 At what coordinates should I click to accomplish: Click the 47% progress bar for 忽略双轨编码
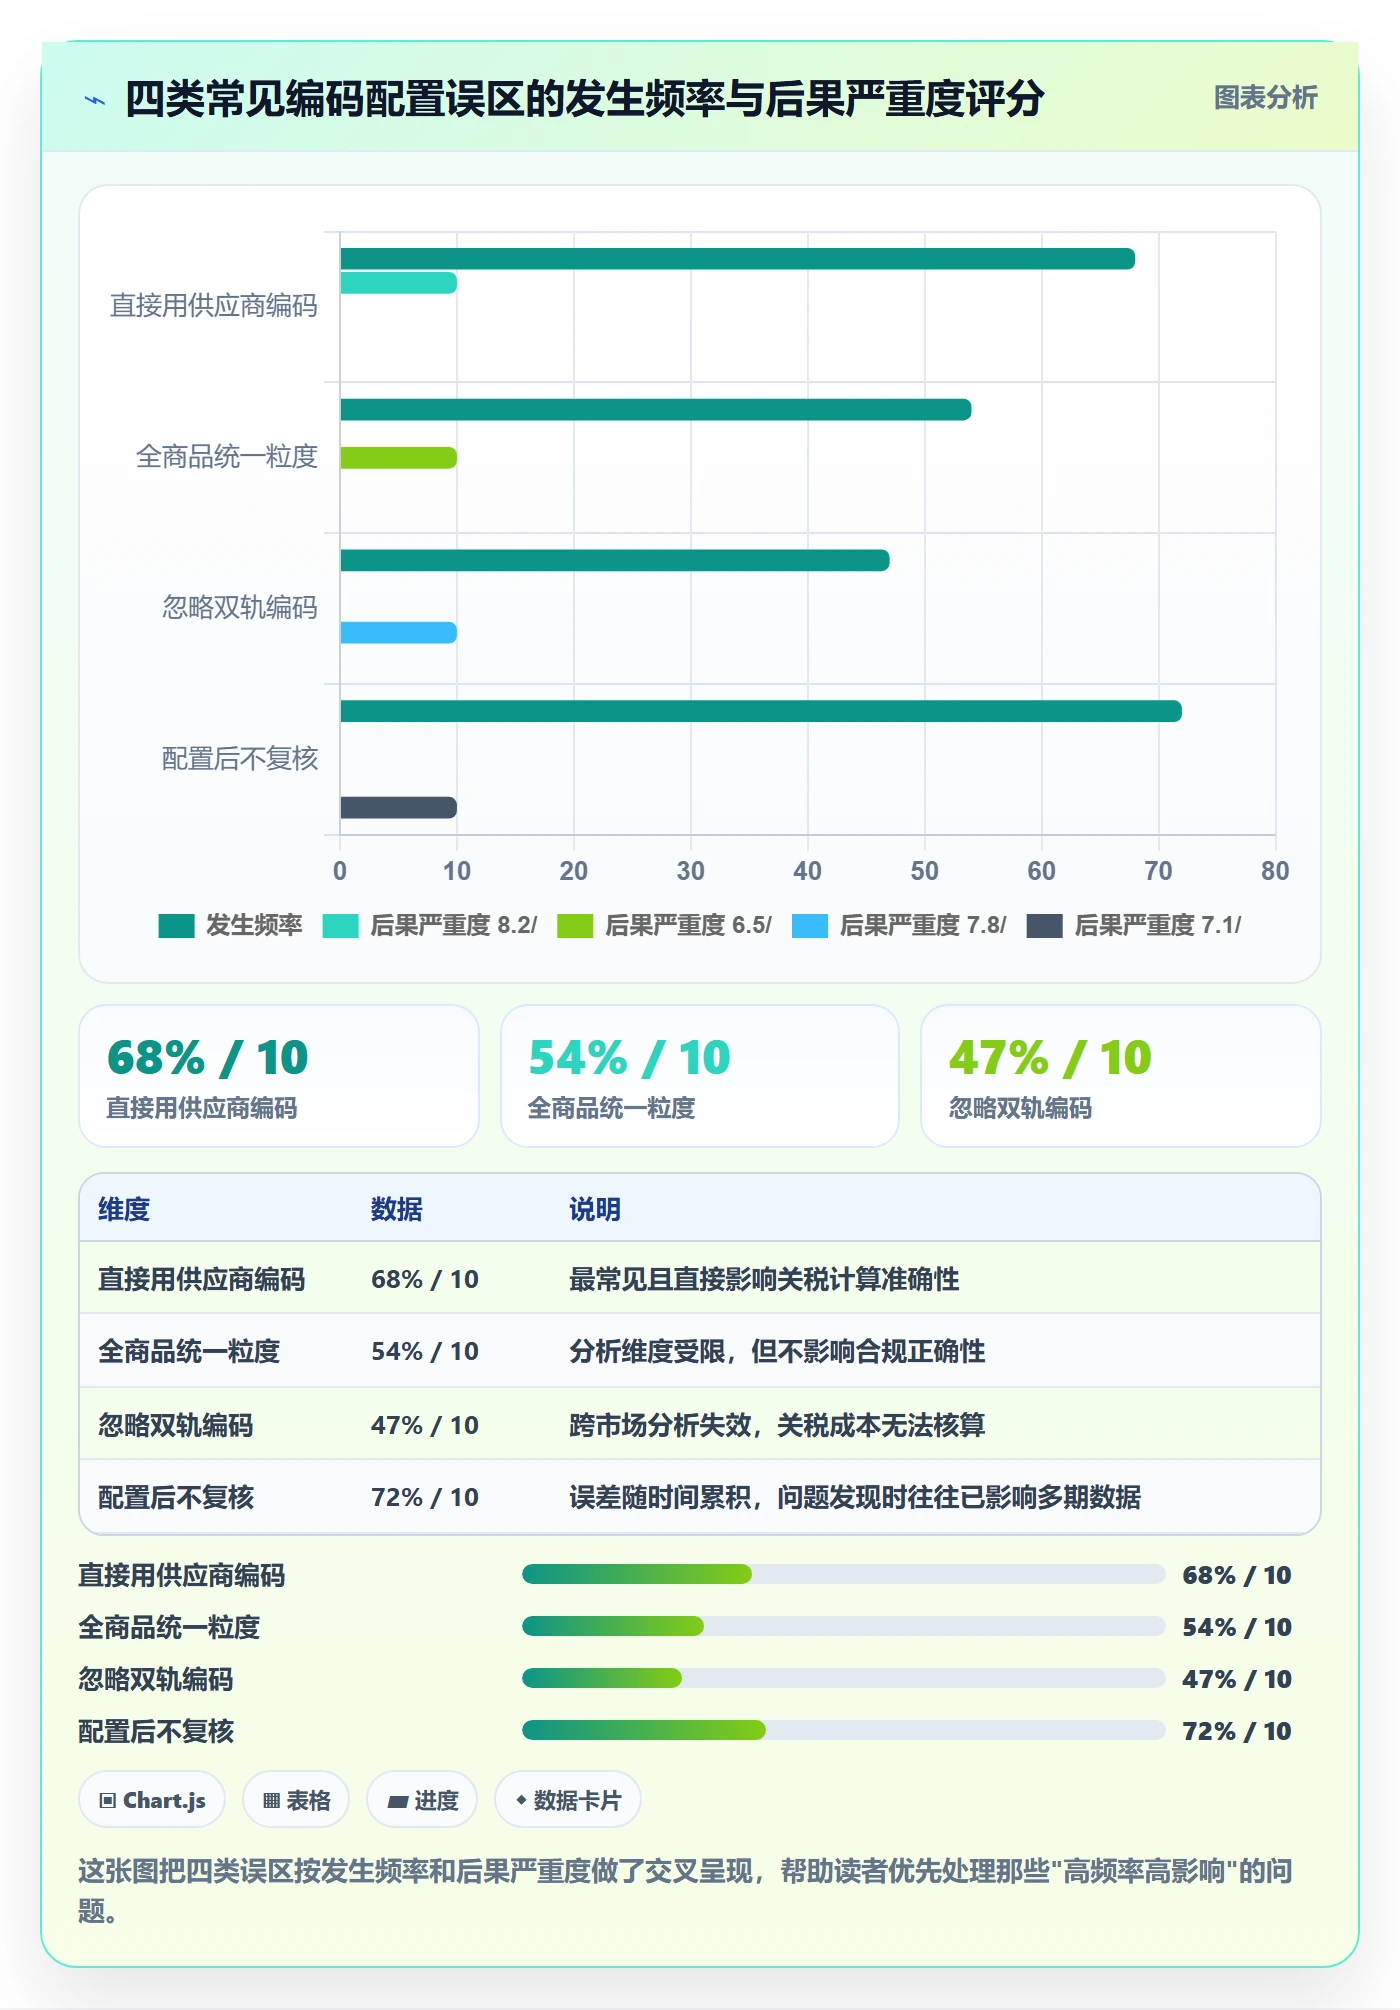843,1679
